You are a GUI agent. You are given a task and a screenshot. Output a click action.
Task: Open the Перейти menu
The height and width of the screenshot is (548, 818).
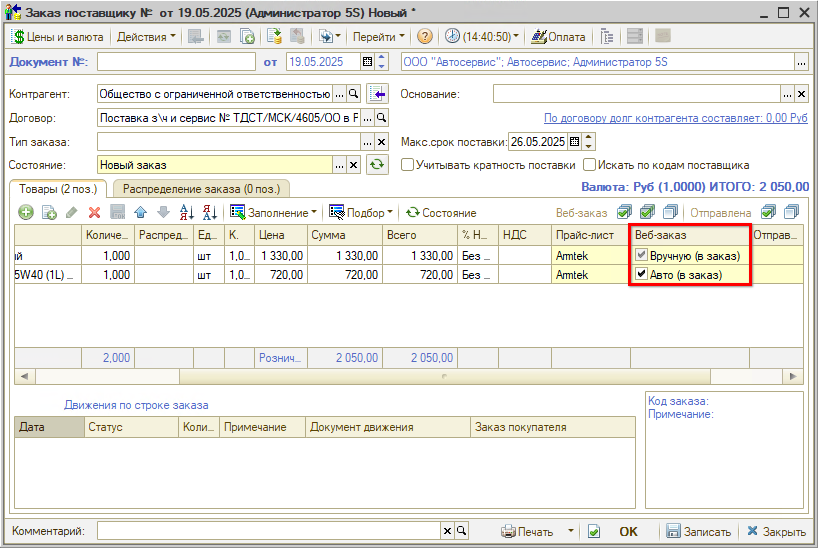[378, 37]
